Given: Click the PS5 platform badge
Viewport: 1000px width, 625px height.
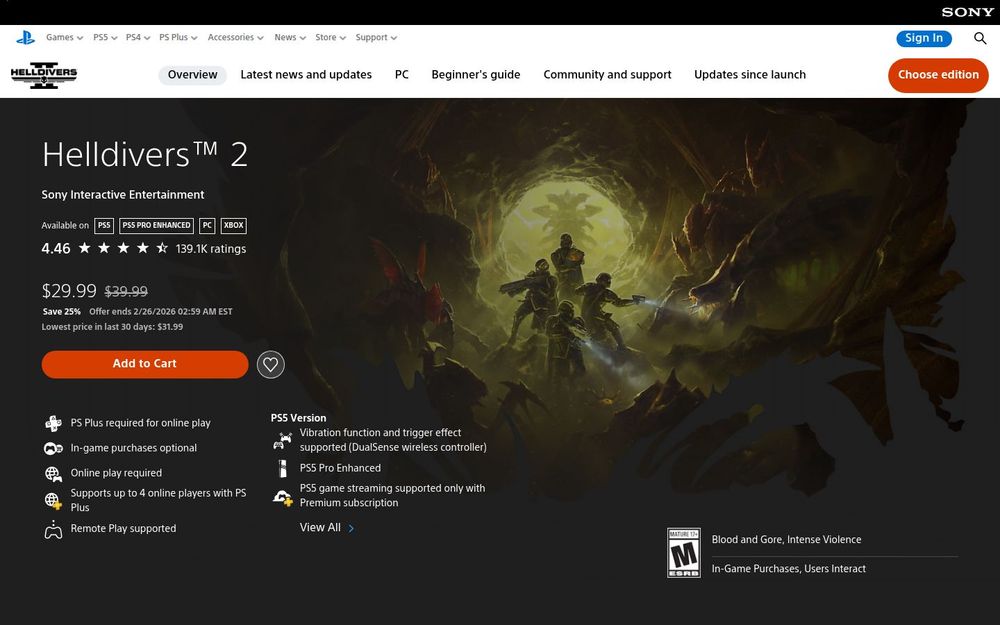Looking at the screenshot, I should pyautogui.click(x=104, y=225).
